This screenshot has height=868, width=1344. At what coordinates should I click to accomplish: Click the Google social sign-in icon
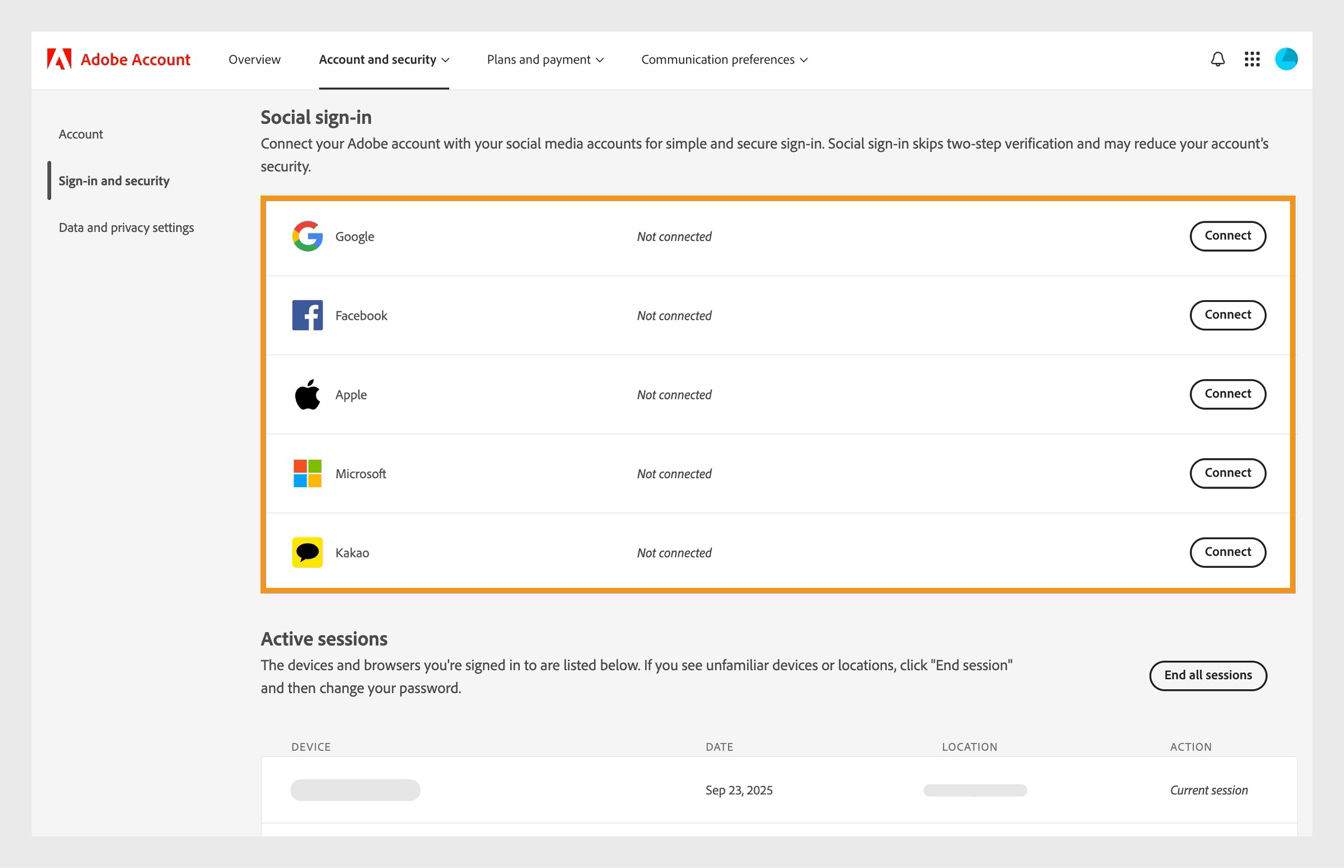click(x=307, y=236)
